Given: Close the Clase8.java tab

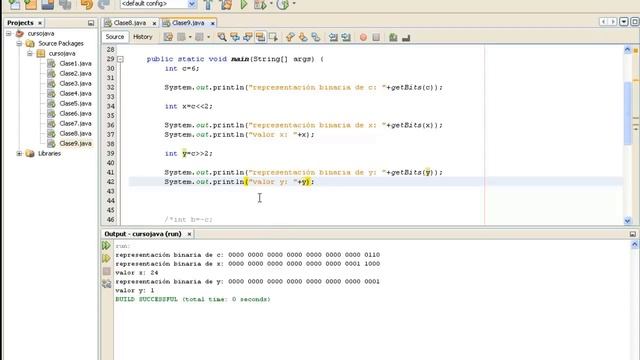Looking at the screenshot, I should click(154, 24).
